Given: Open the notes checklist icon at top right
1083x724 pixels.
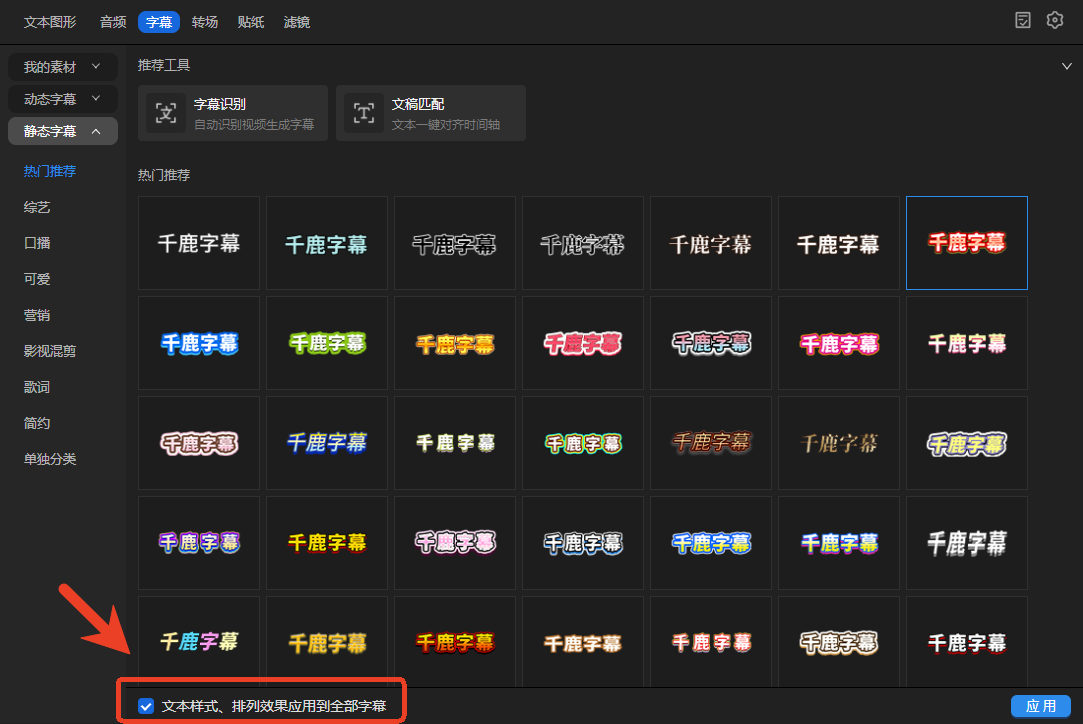Looking at the screenshot, I should tap(1023, 21).
